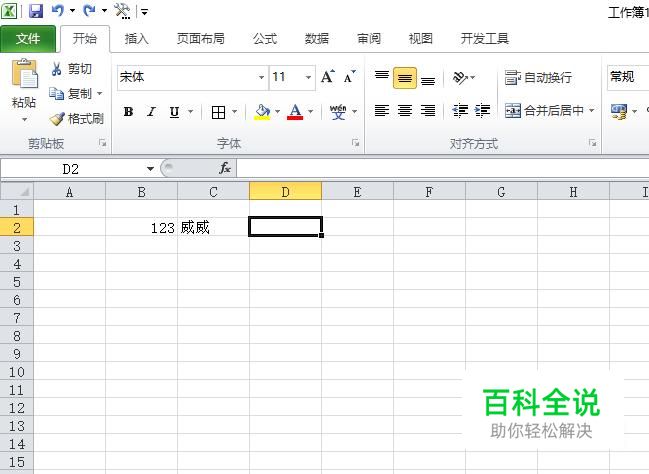Toggle center text horizontally
This screenshot has height=474, width=649.
click(405, 111)
